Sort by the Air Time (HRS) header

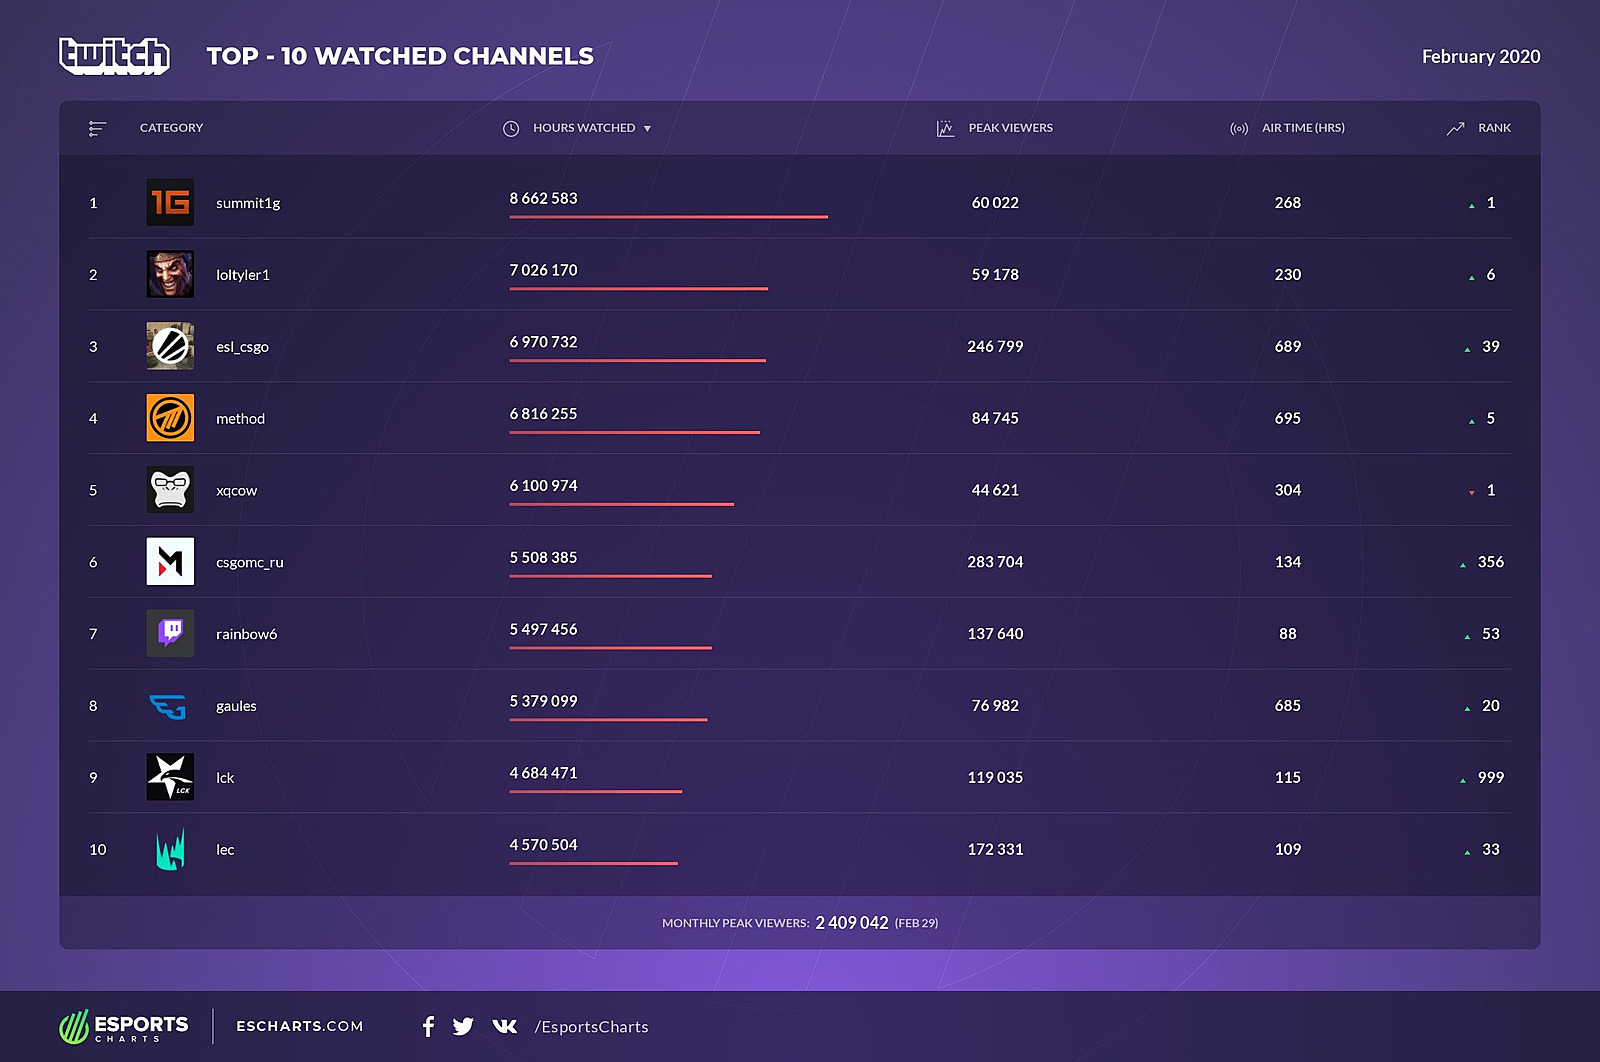click(x=1303, y=128)
